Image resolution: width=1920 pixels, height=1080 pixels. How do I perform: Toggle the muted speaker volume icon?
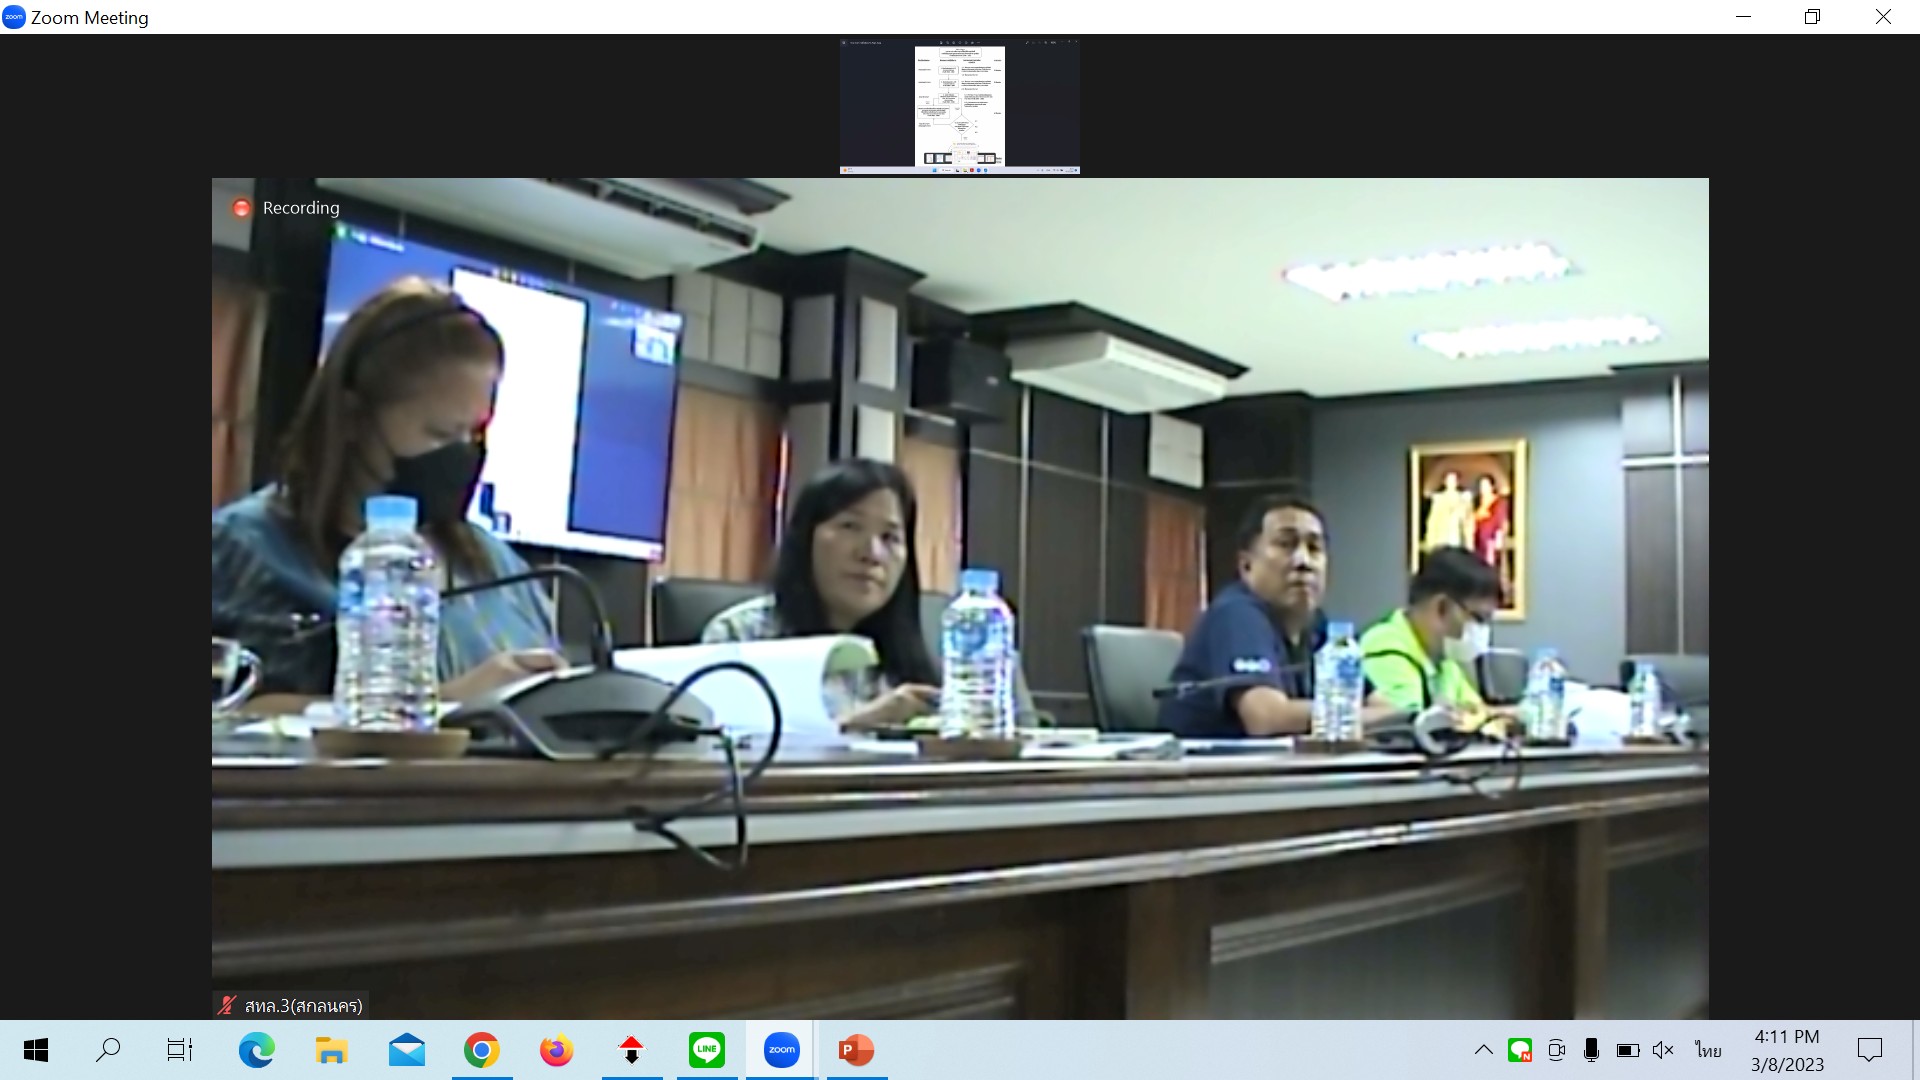coord(1663,1050)
